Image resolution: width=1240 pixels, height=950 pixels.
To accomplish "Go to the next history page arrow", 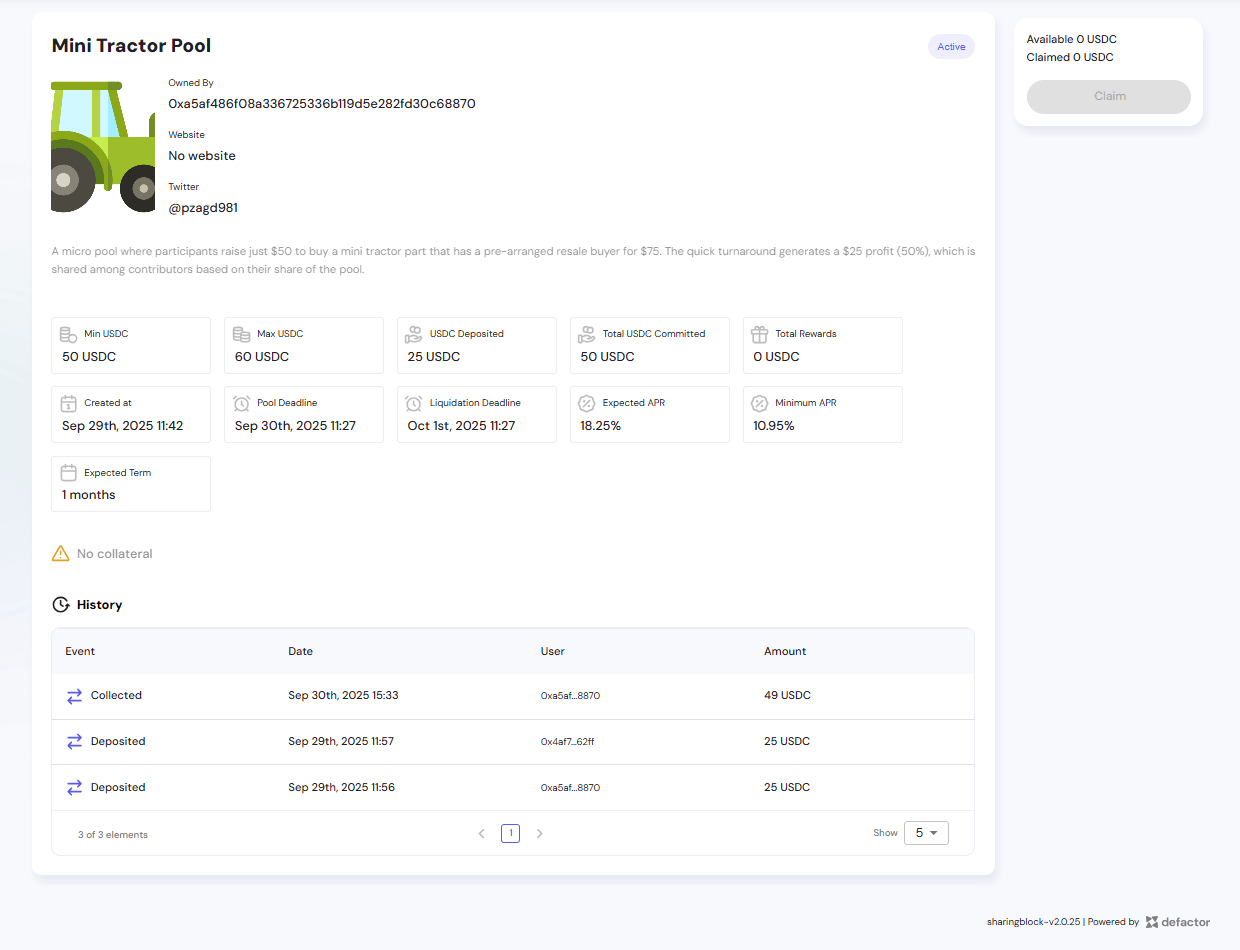I will [x=540, y=833].
